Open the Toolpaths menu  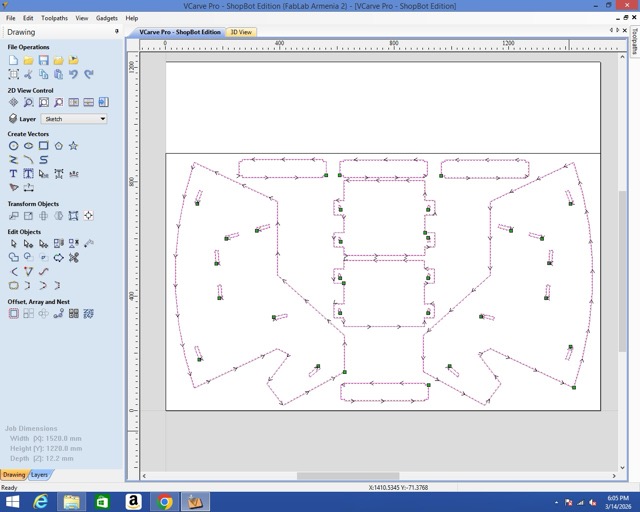(x=54, y=18)
